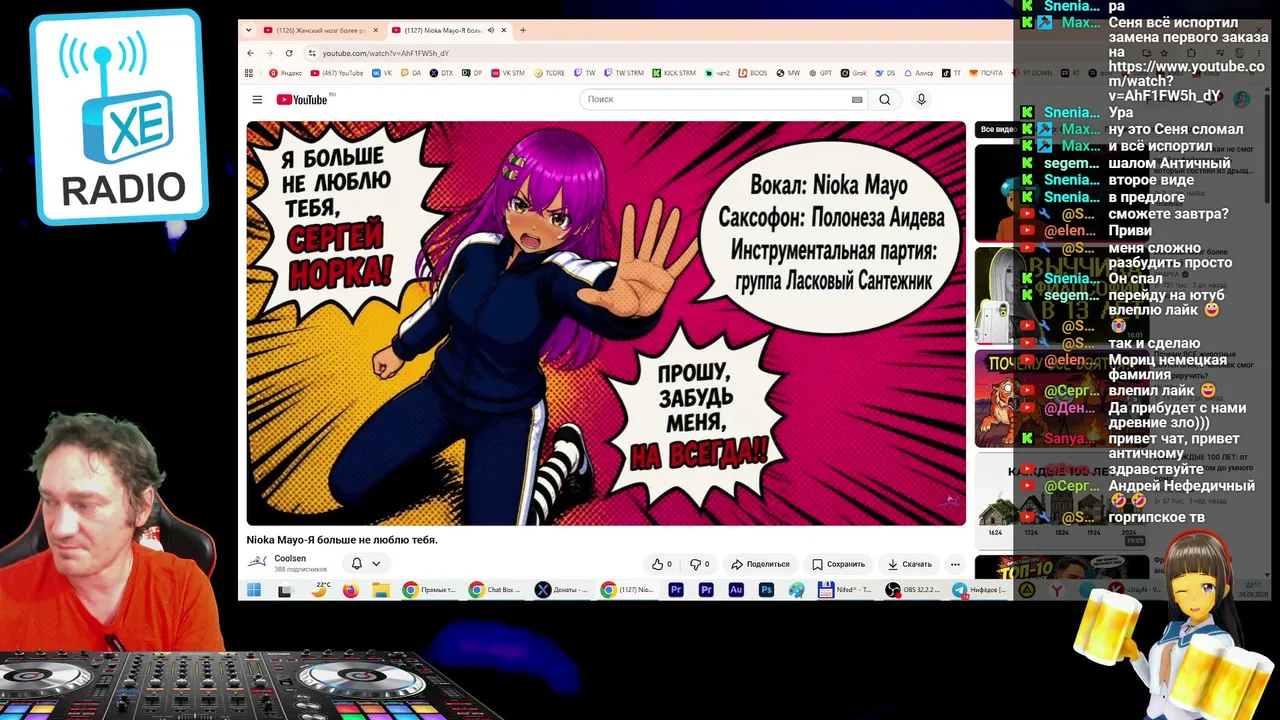
Task: Dislike the video with thumbs down
Action: tap(700, 564)
